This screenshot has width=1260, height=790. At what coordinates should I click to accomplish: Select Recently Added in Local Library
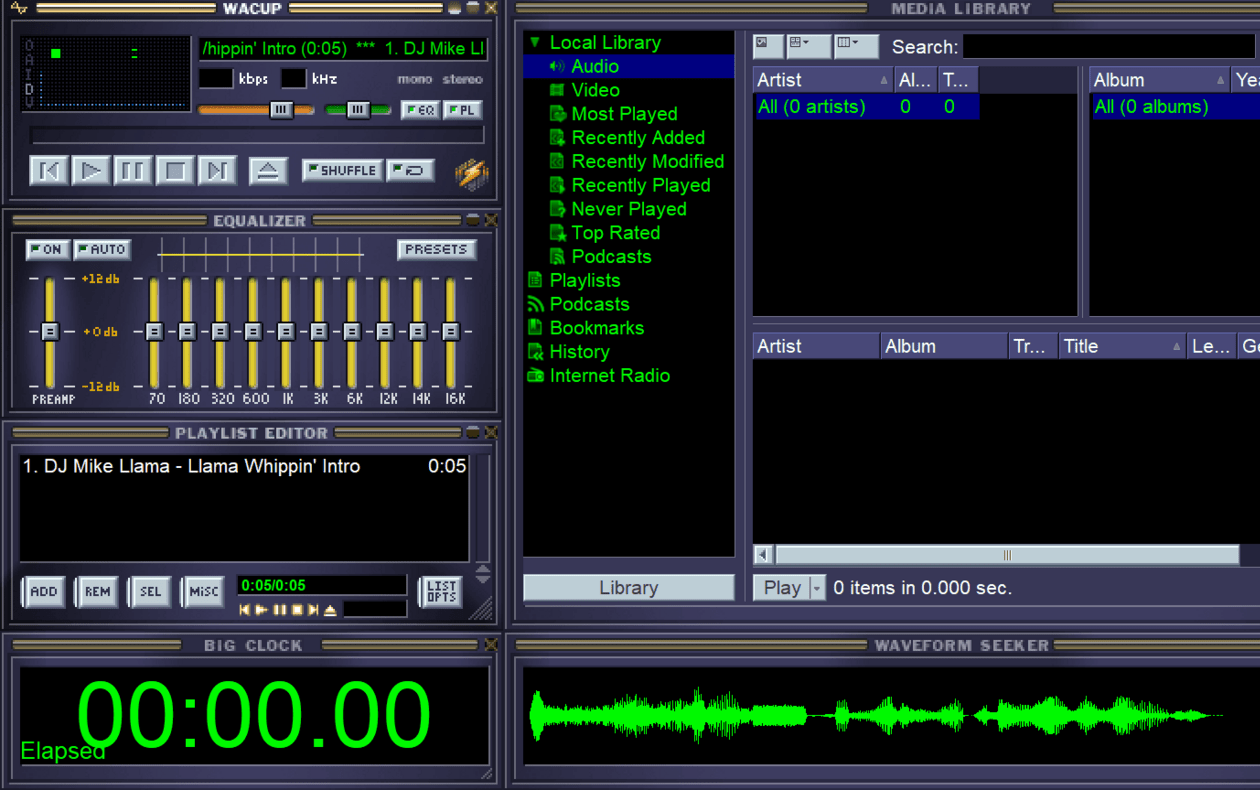[637, 138]
